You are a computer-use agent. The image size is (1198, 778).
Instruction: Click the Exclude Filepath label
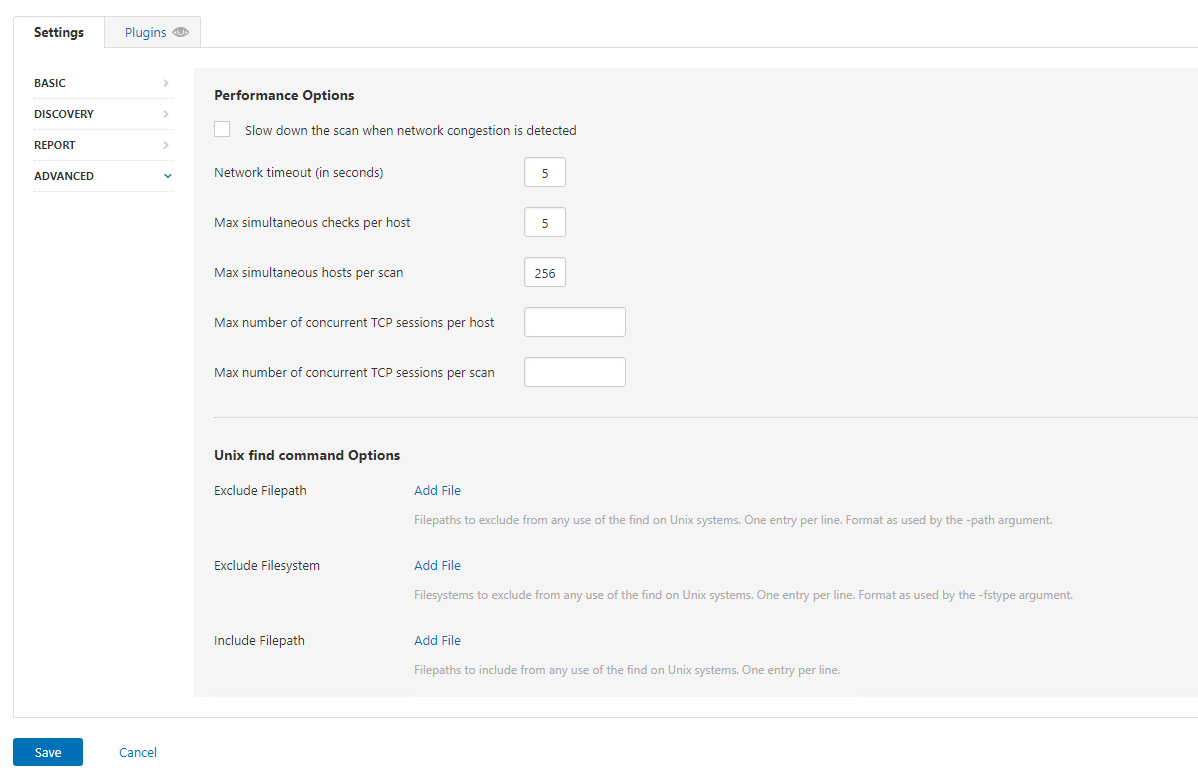(x=261, y=491)
